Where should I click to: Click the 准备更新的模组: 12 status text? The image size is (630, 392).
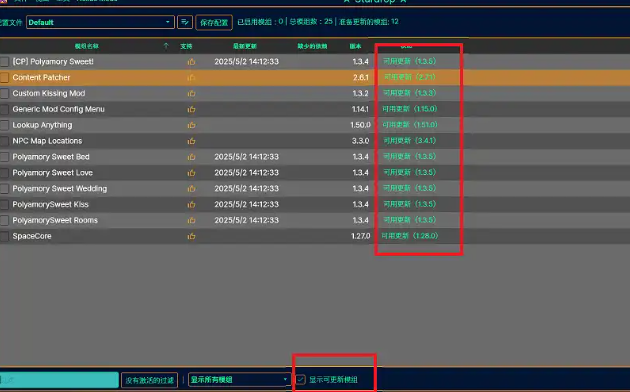368,22
